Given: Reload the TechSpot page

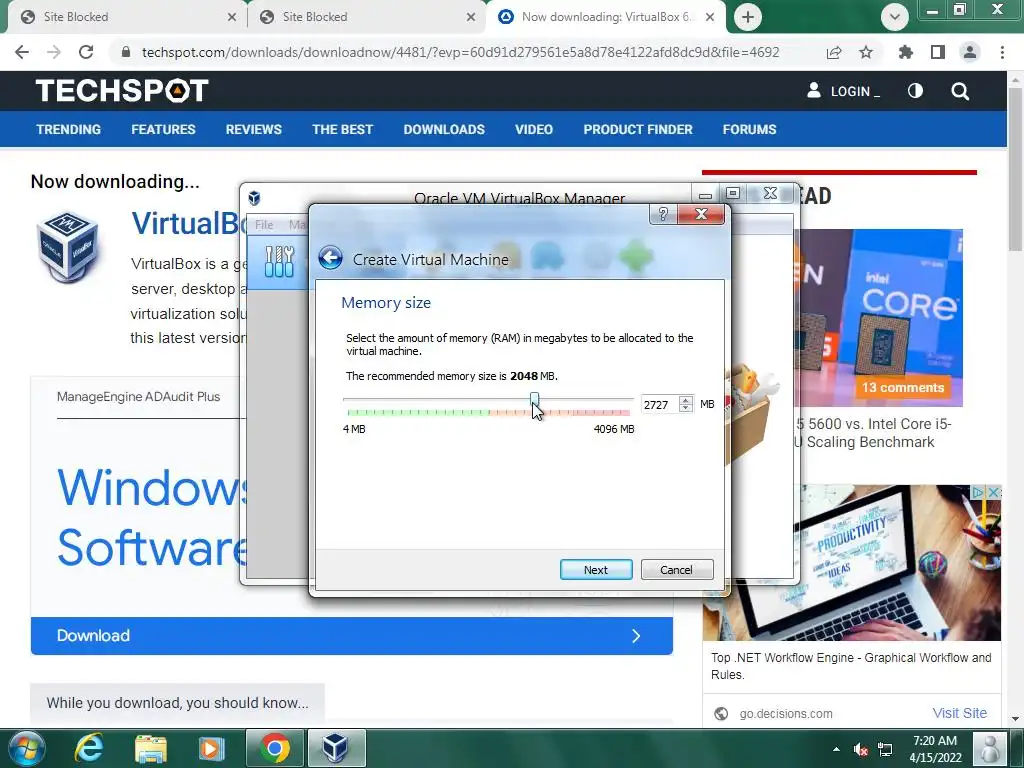Looking at the screenshot, I should (x=86, y=52).
